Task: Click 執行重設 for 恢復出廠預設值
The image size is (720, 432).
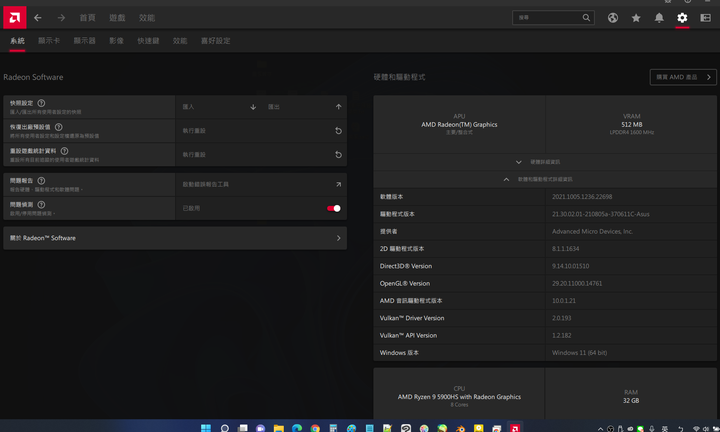Action: coord(261,131)
